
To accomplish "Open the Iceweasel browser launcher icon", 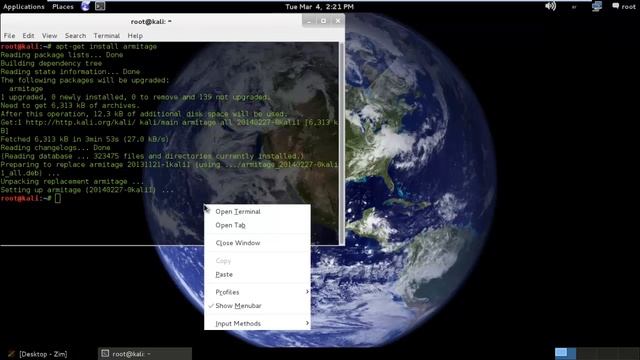I will pyautogui.click(x=85, y=6).
